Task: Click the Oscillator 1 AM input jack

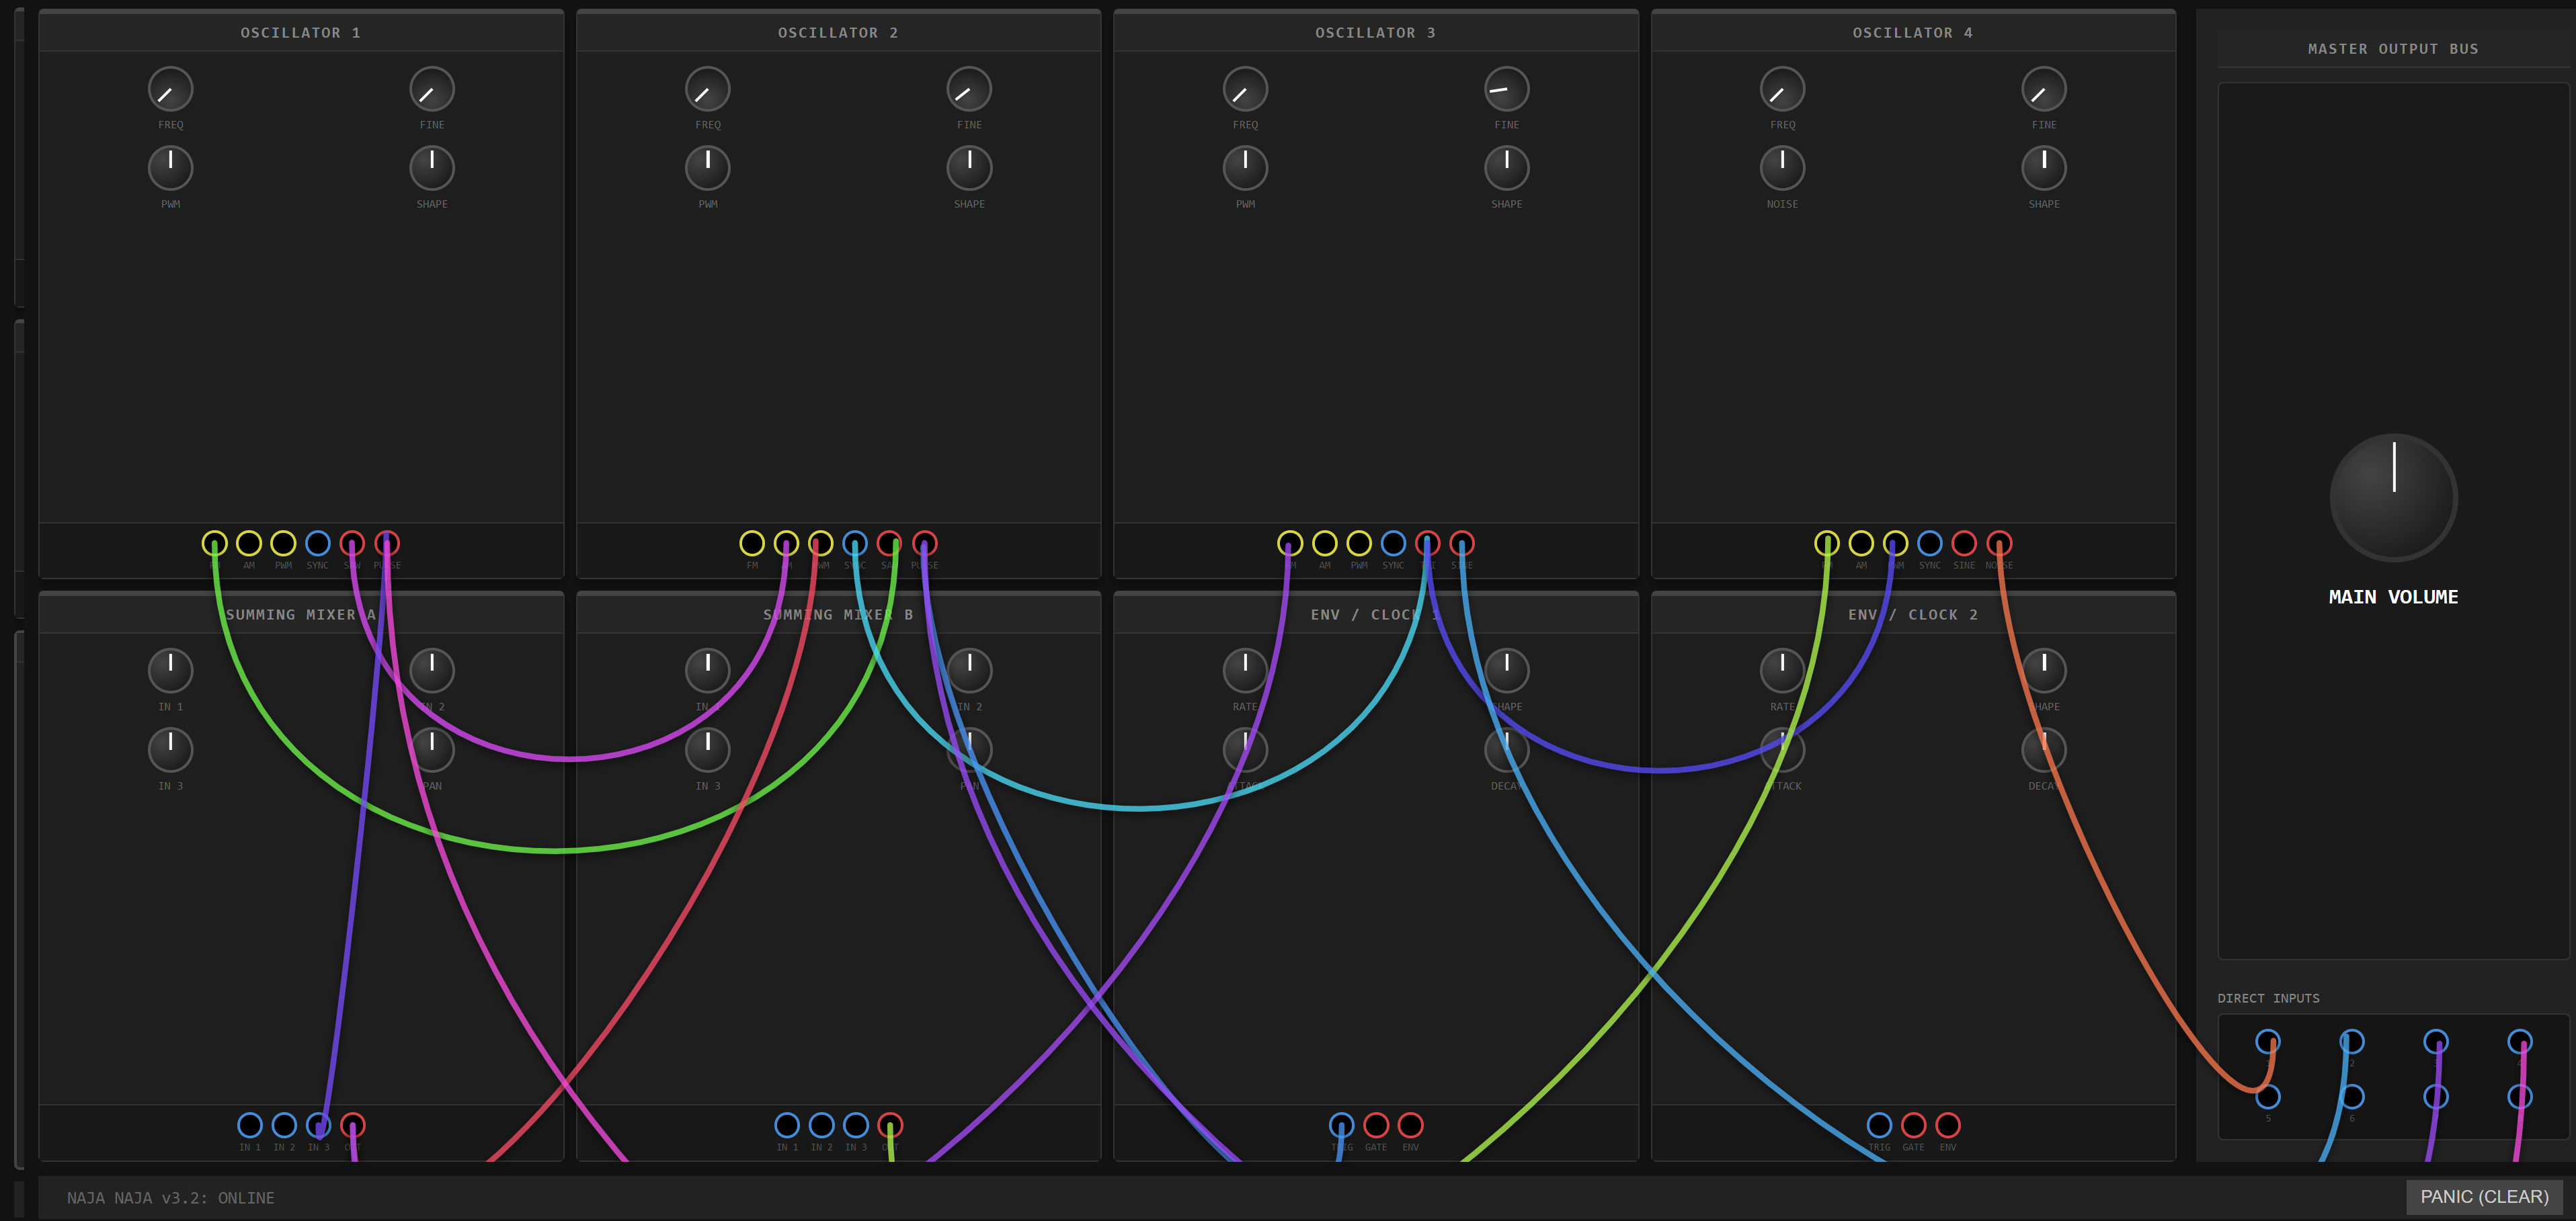Action: pyautogui.click(x=249, y=543)
